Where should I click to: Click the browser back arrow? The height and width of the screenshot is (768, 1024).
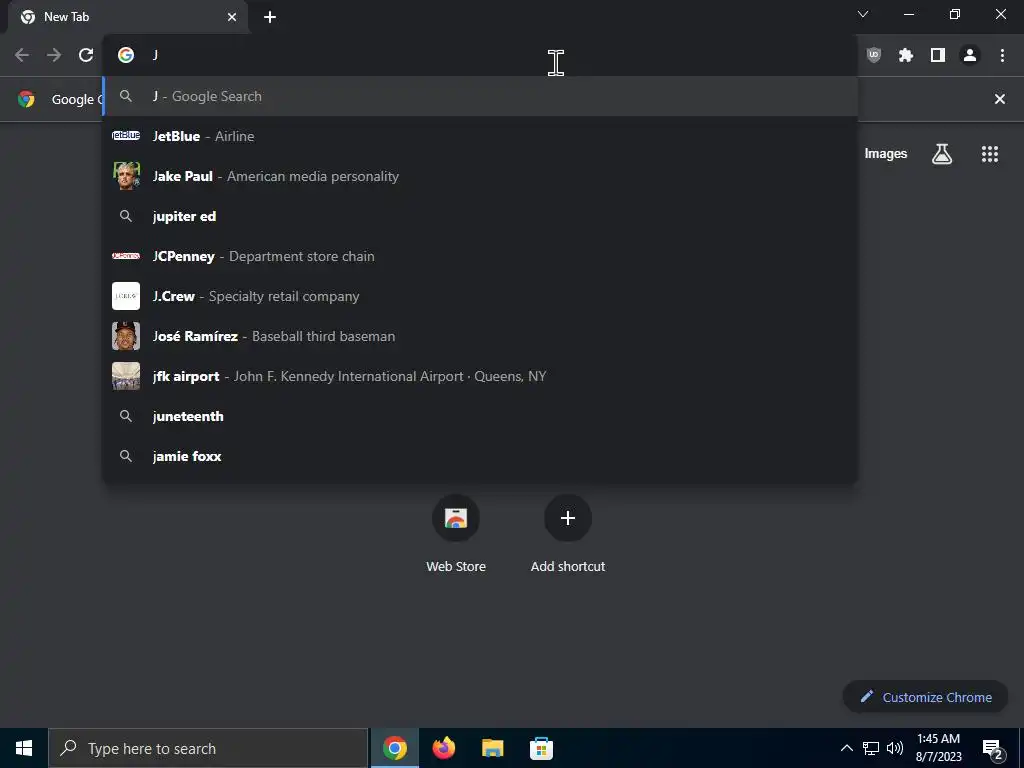coord(22,55)
